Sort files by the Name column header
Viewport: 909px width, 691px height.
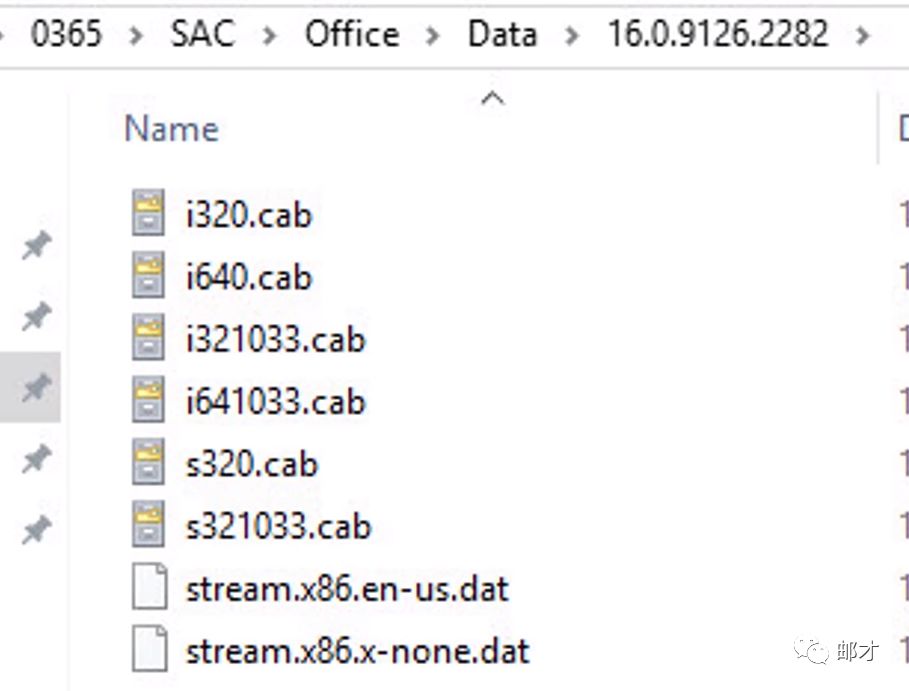click(x=171, y=129)
